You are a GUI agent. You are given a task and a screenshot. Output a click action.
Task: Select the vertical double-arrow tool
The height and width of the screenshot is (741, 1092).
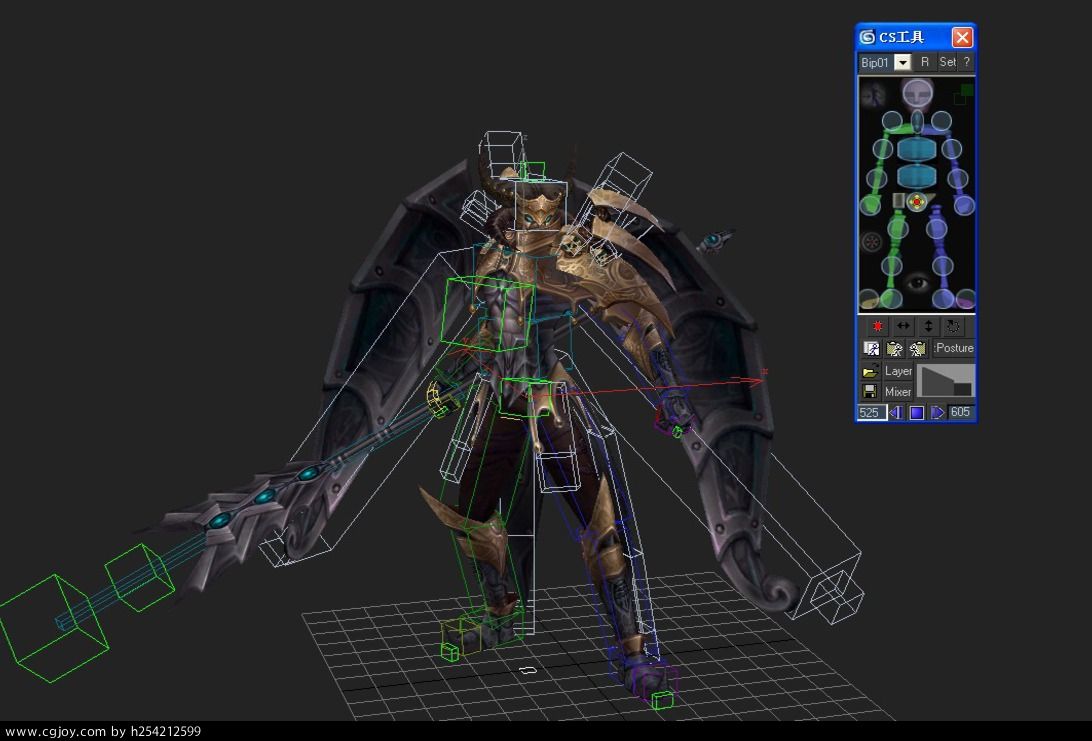coord(928,326)
